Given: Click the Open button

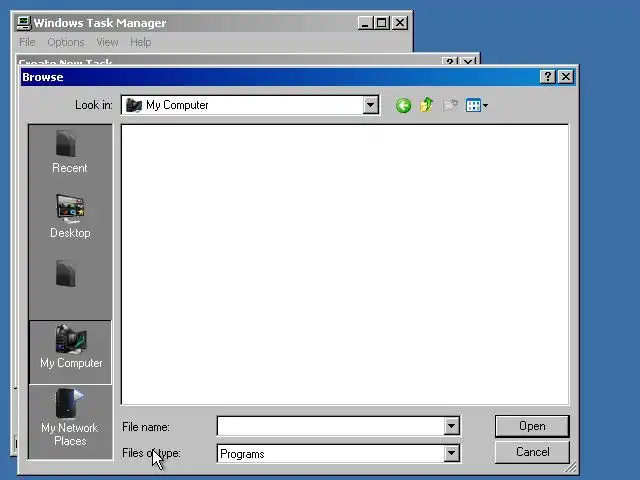Looking at the screenshot, I should click(532, 426).
